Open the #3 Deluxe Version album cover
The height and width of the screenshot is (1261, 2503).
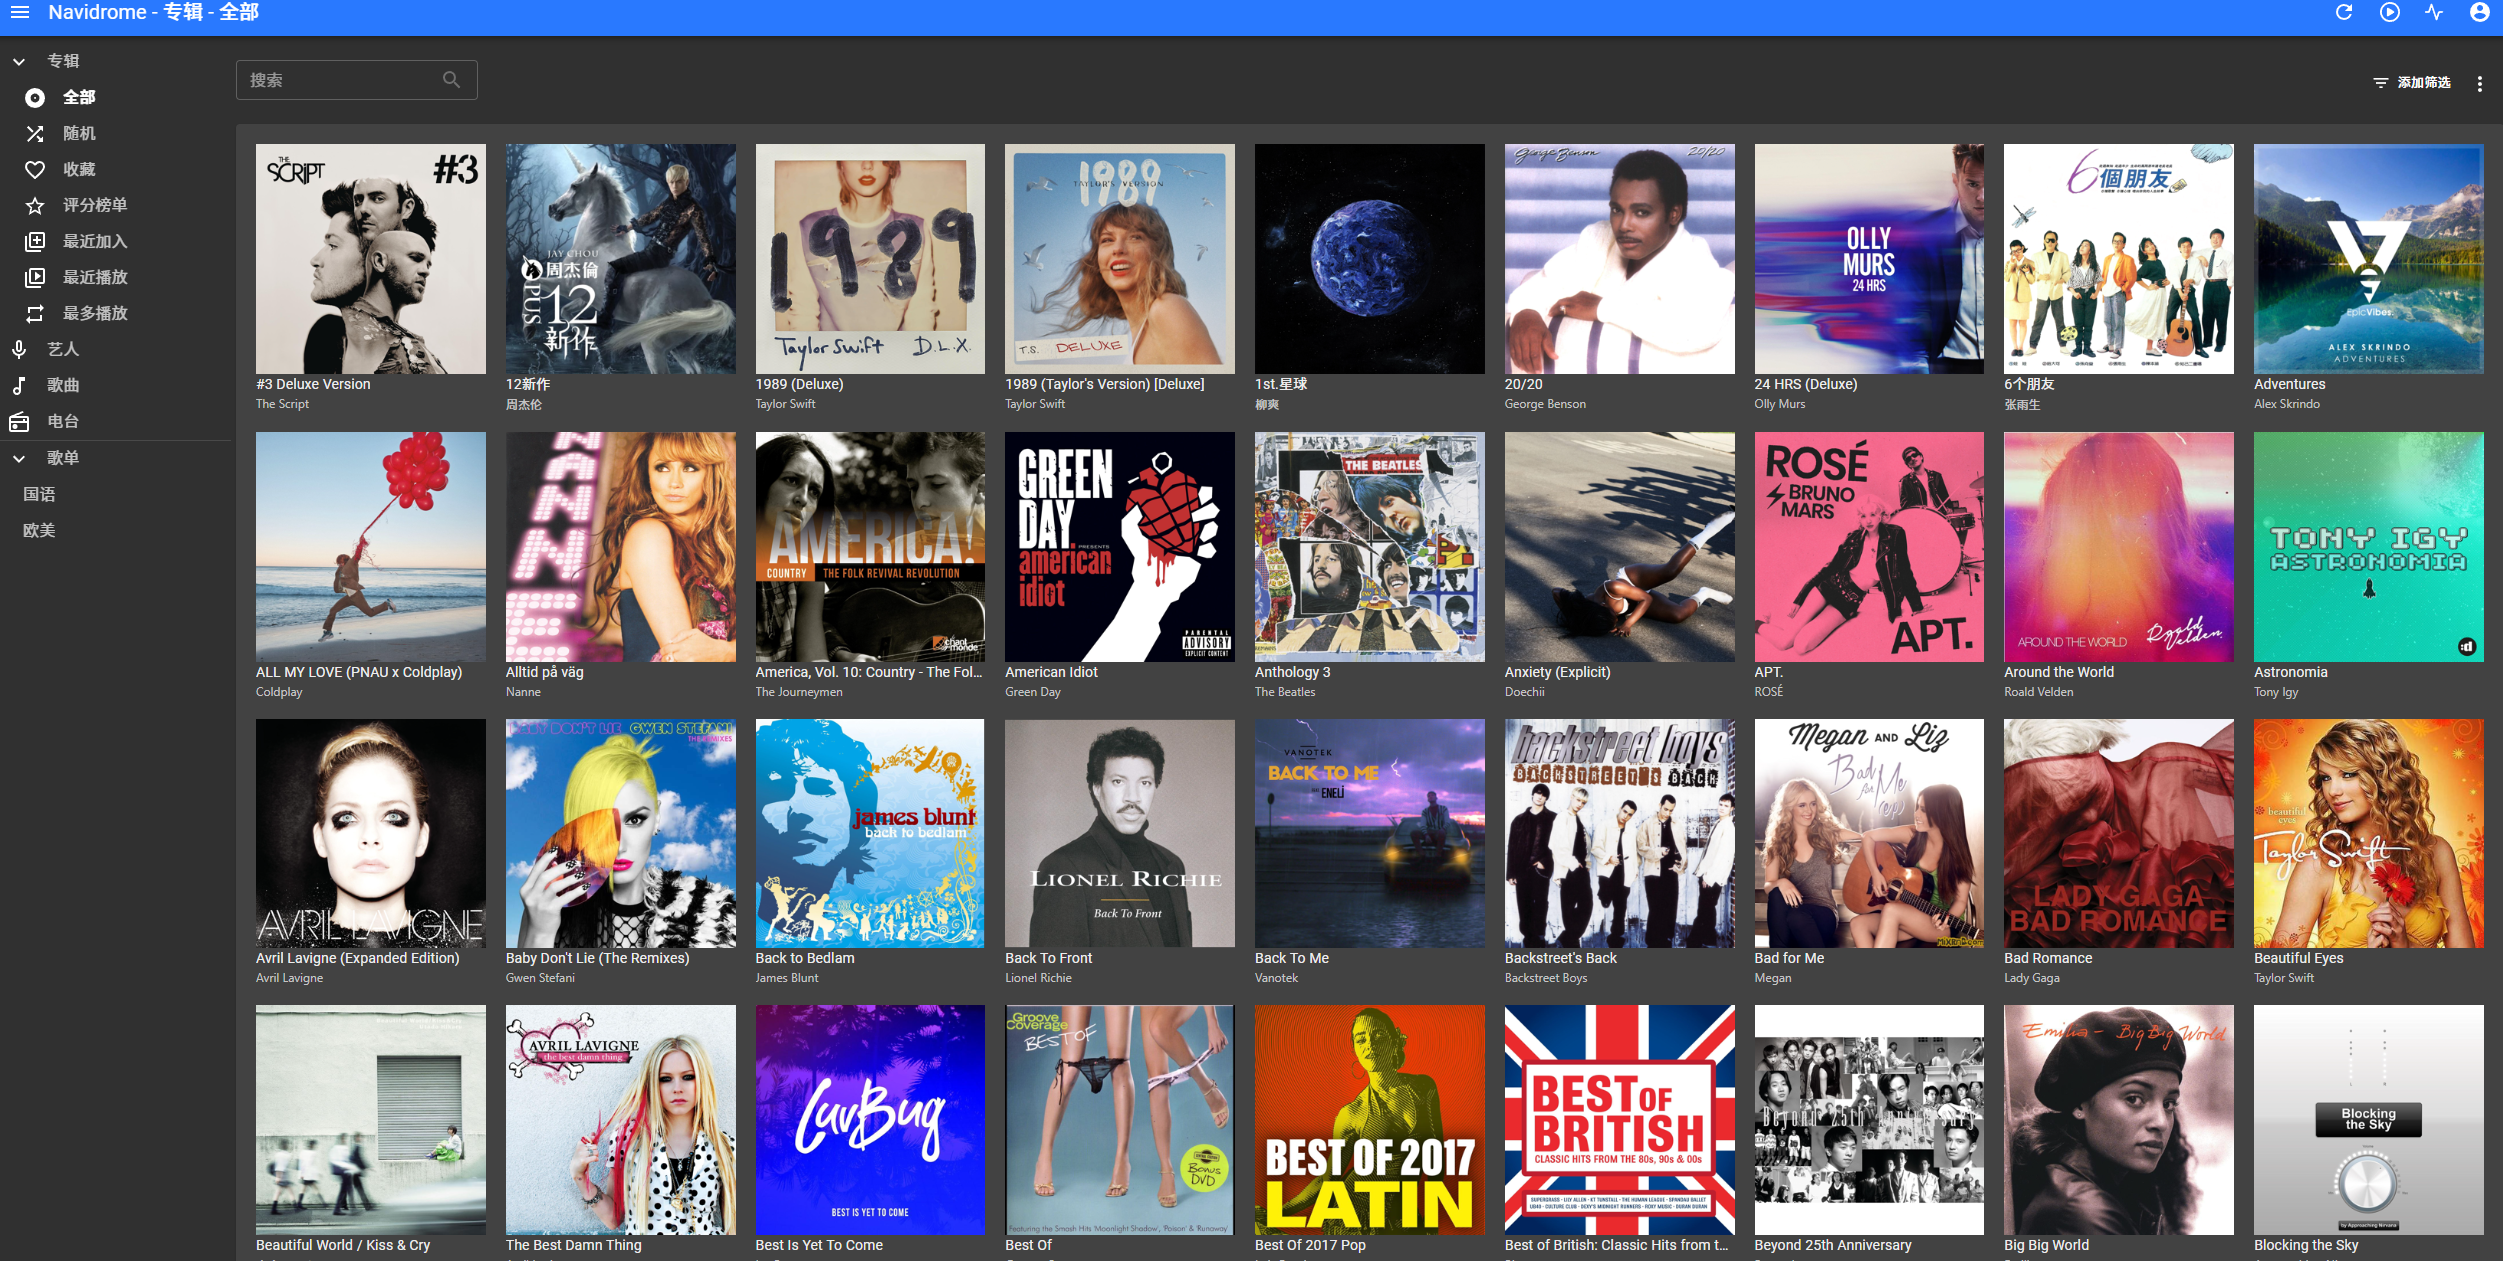371,259
